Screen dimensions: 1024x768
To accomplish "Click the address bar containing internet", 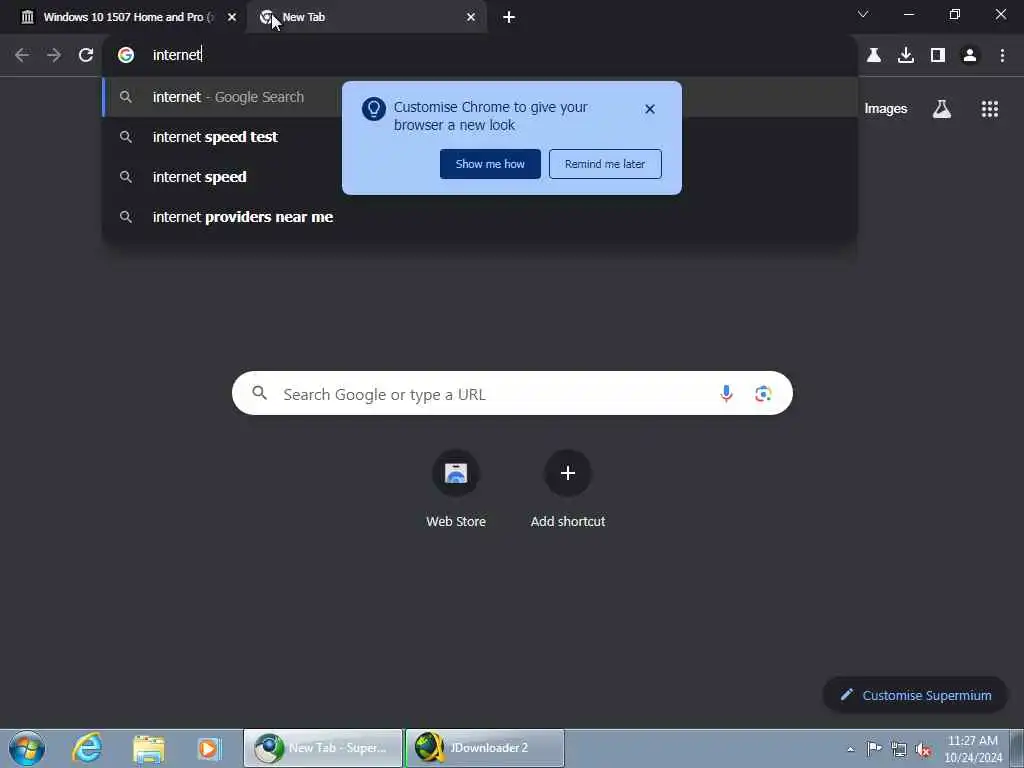I will [480, 55].
